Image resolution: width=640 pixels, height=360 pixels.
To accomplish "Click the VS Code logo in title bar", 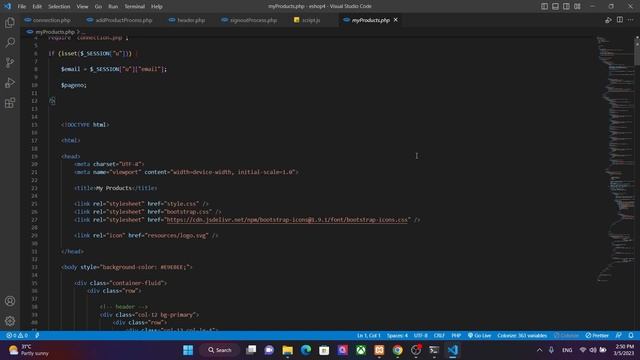I will (x=7, y=6).
